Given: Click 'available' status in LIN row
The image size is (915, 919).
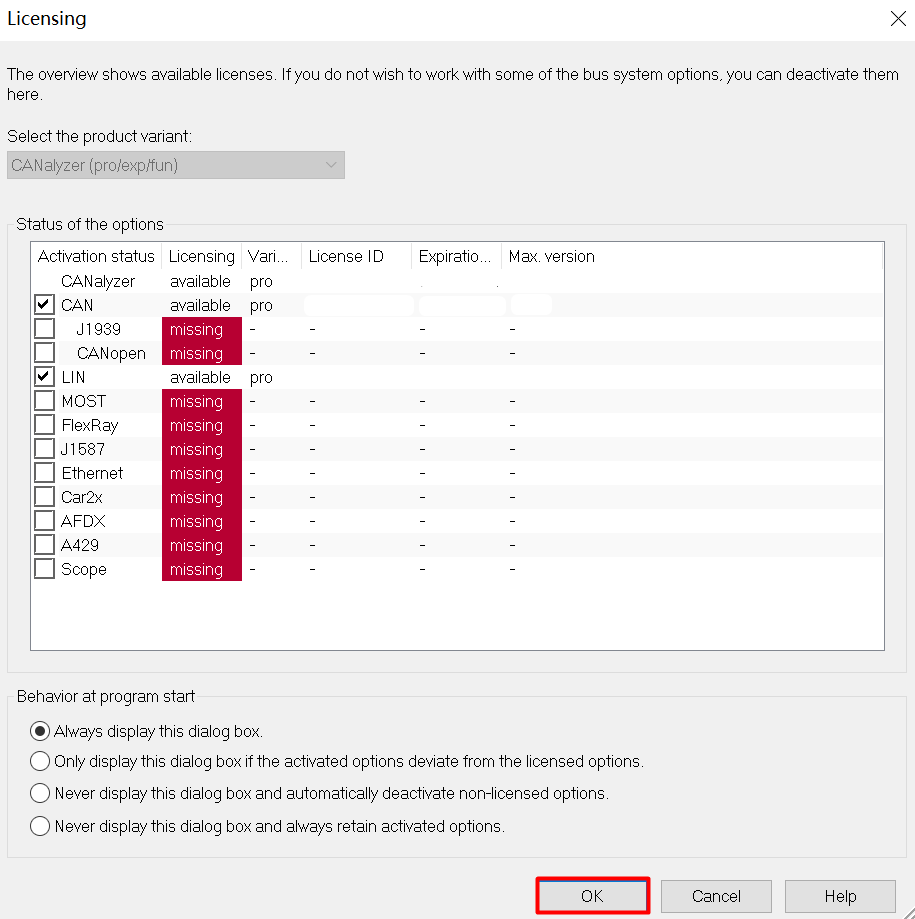Looking at the screenshot, I should pyautogui.click(x=200, y=377).
